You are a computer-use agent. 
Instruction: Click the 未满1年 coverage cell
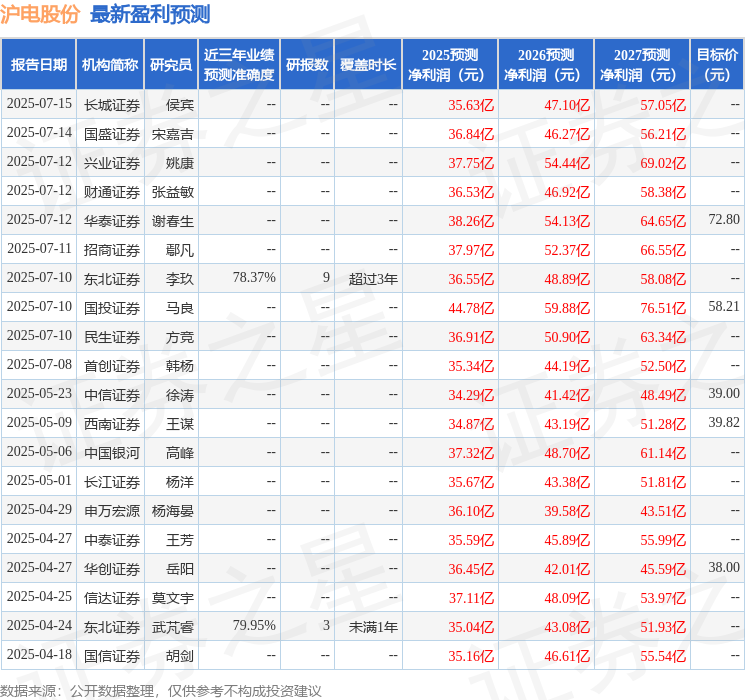[373, 627]
